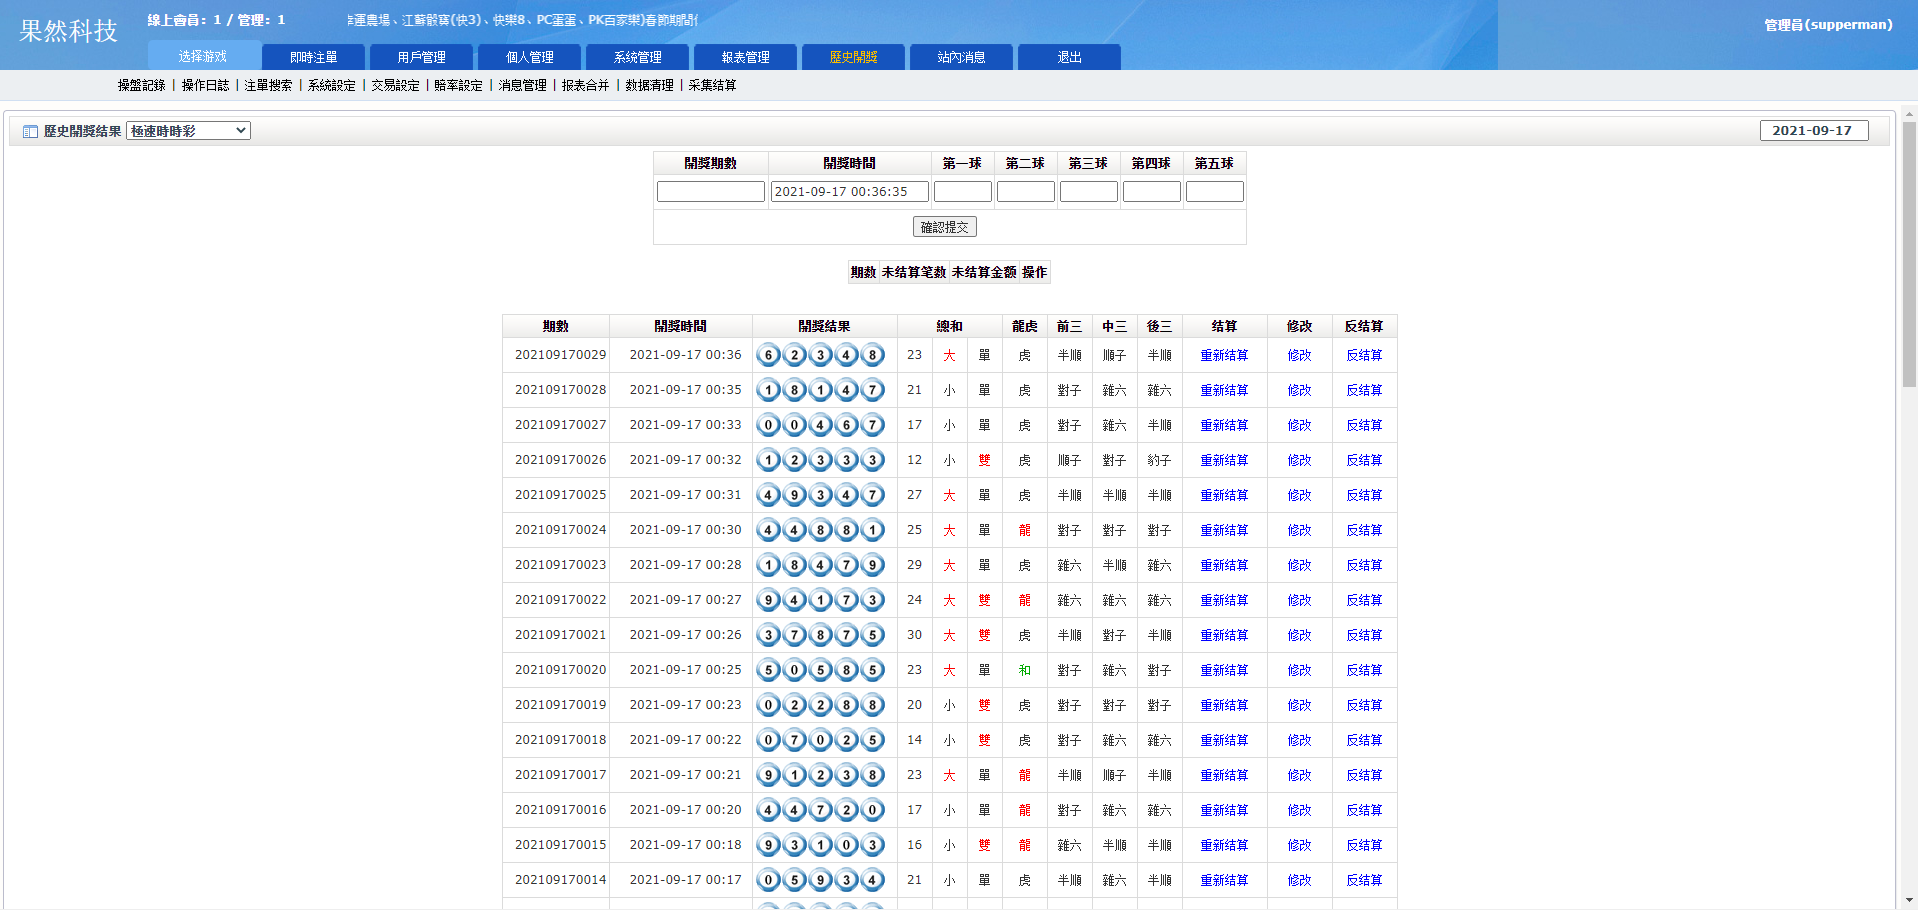Open the 用戶管理 tab

coord(421,57)
